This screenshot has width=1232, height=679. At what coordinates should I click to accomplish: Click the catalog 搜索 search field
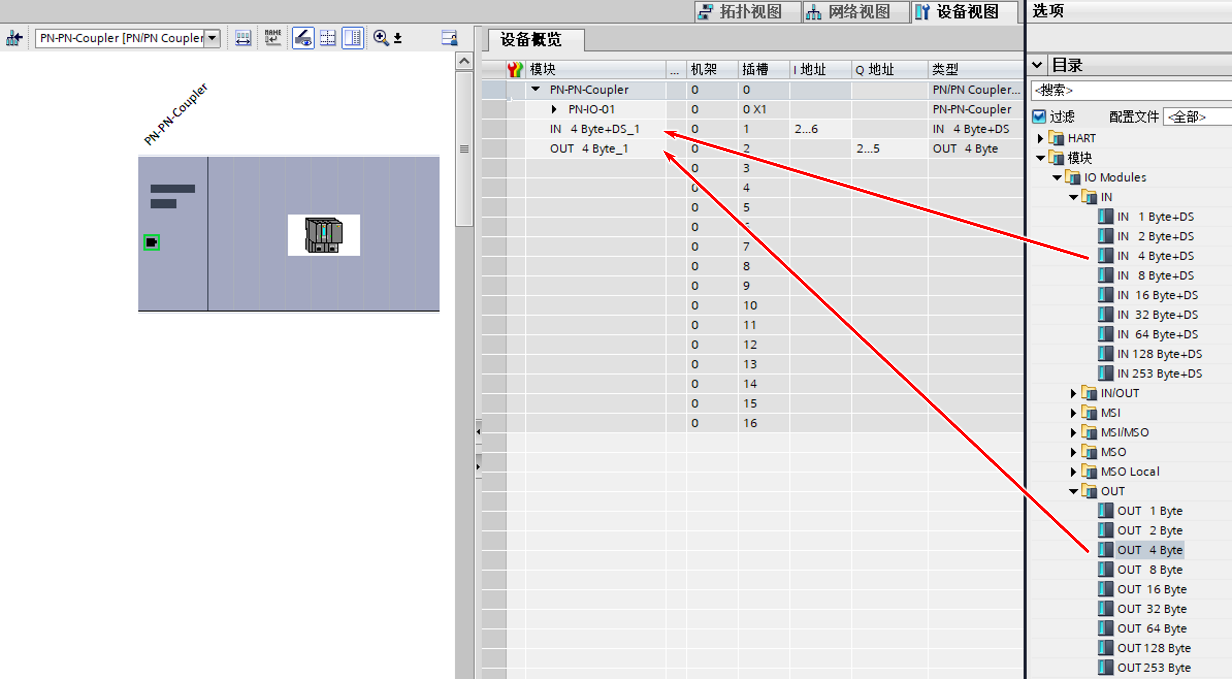point(1130,91)
